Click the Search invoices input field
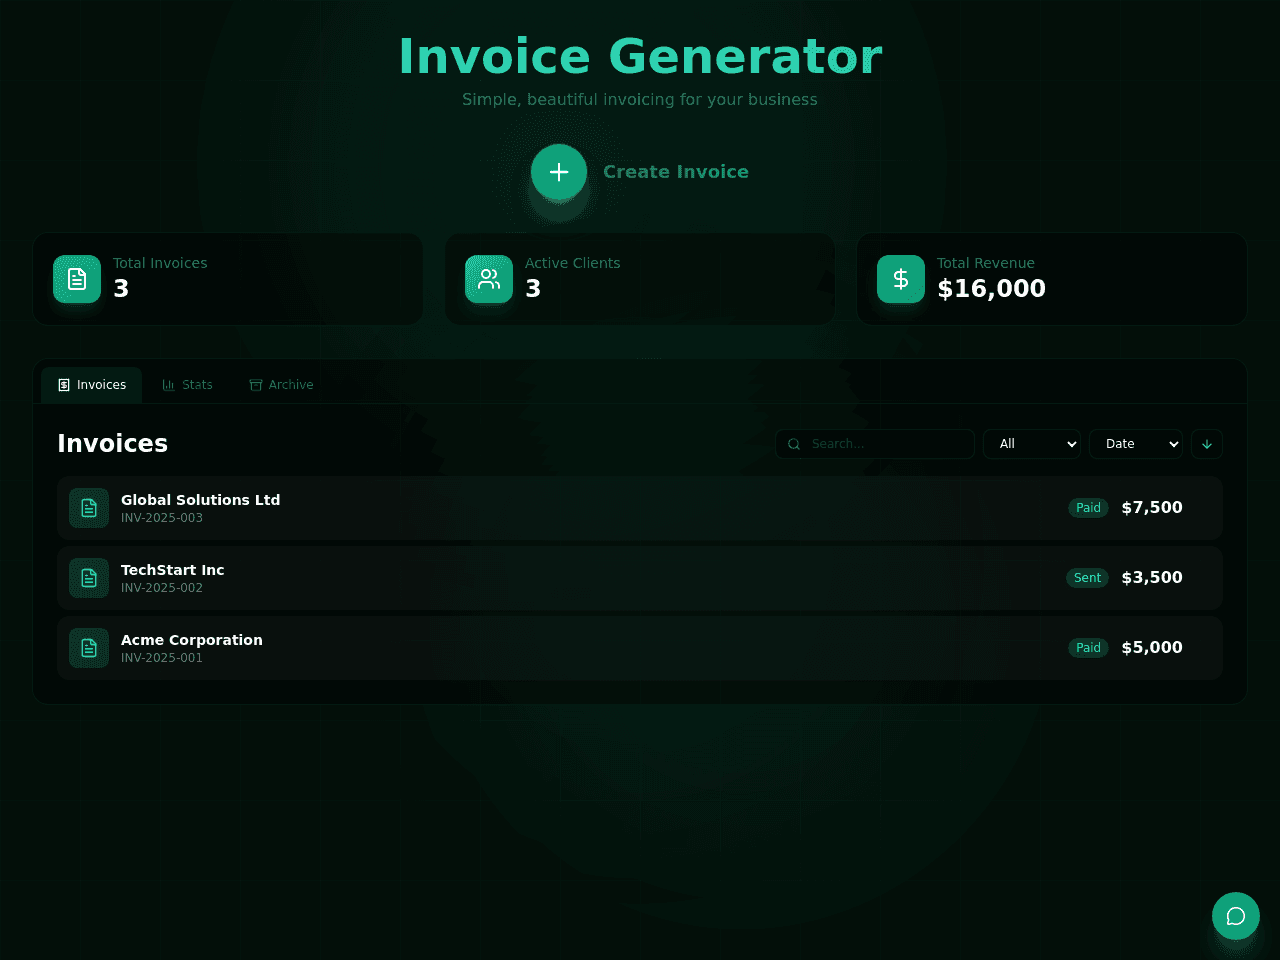1280x960 pixels. 875,444
